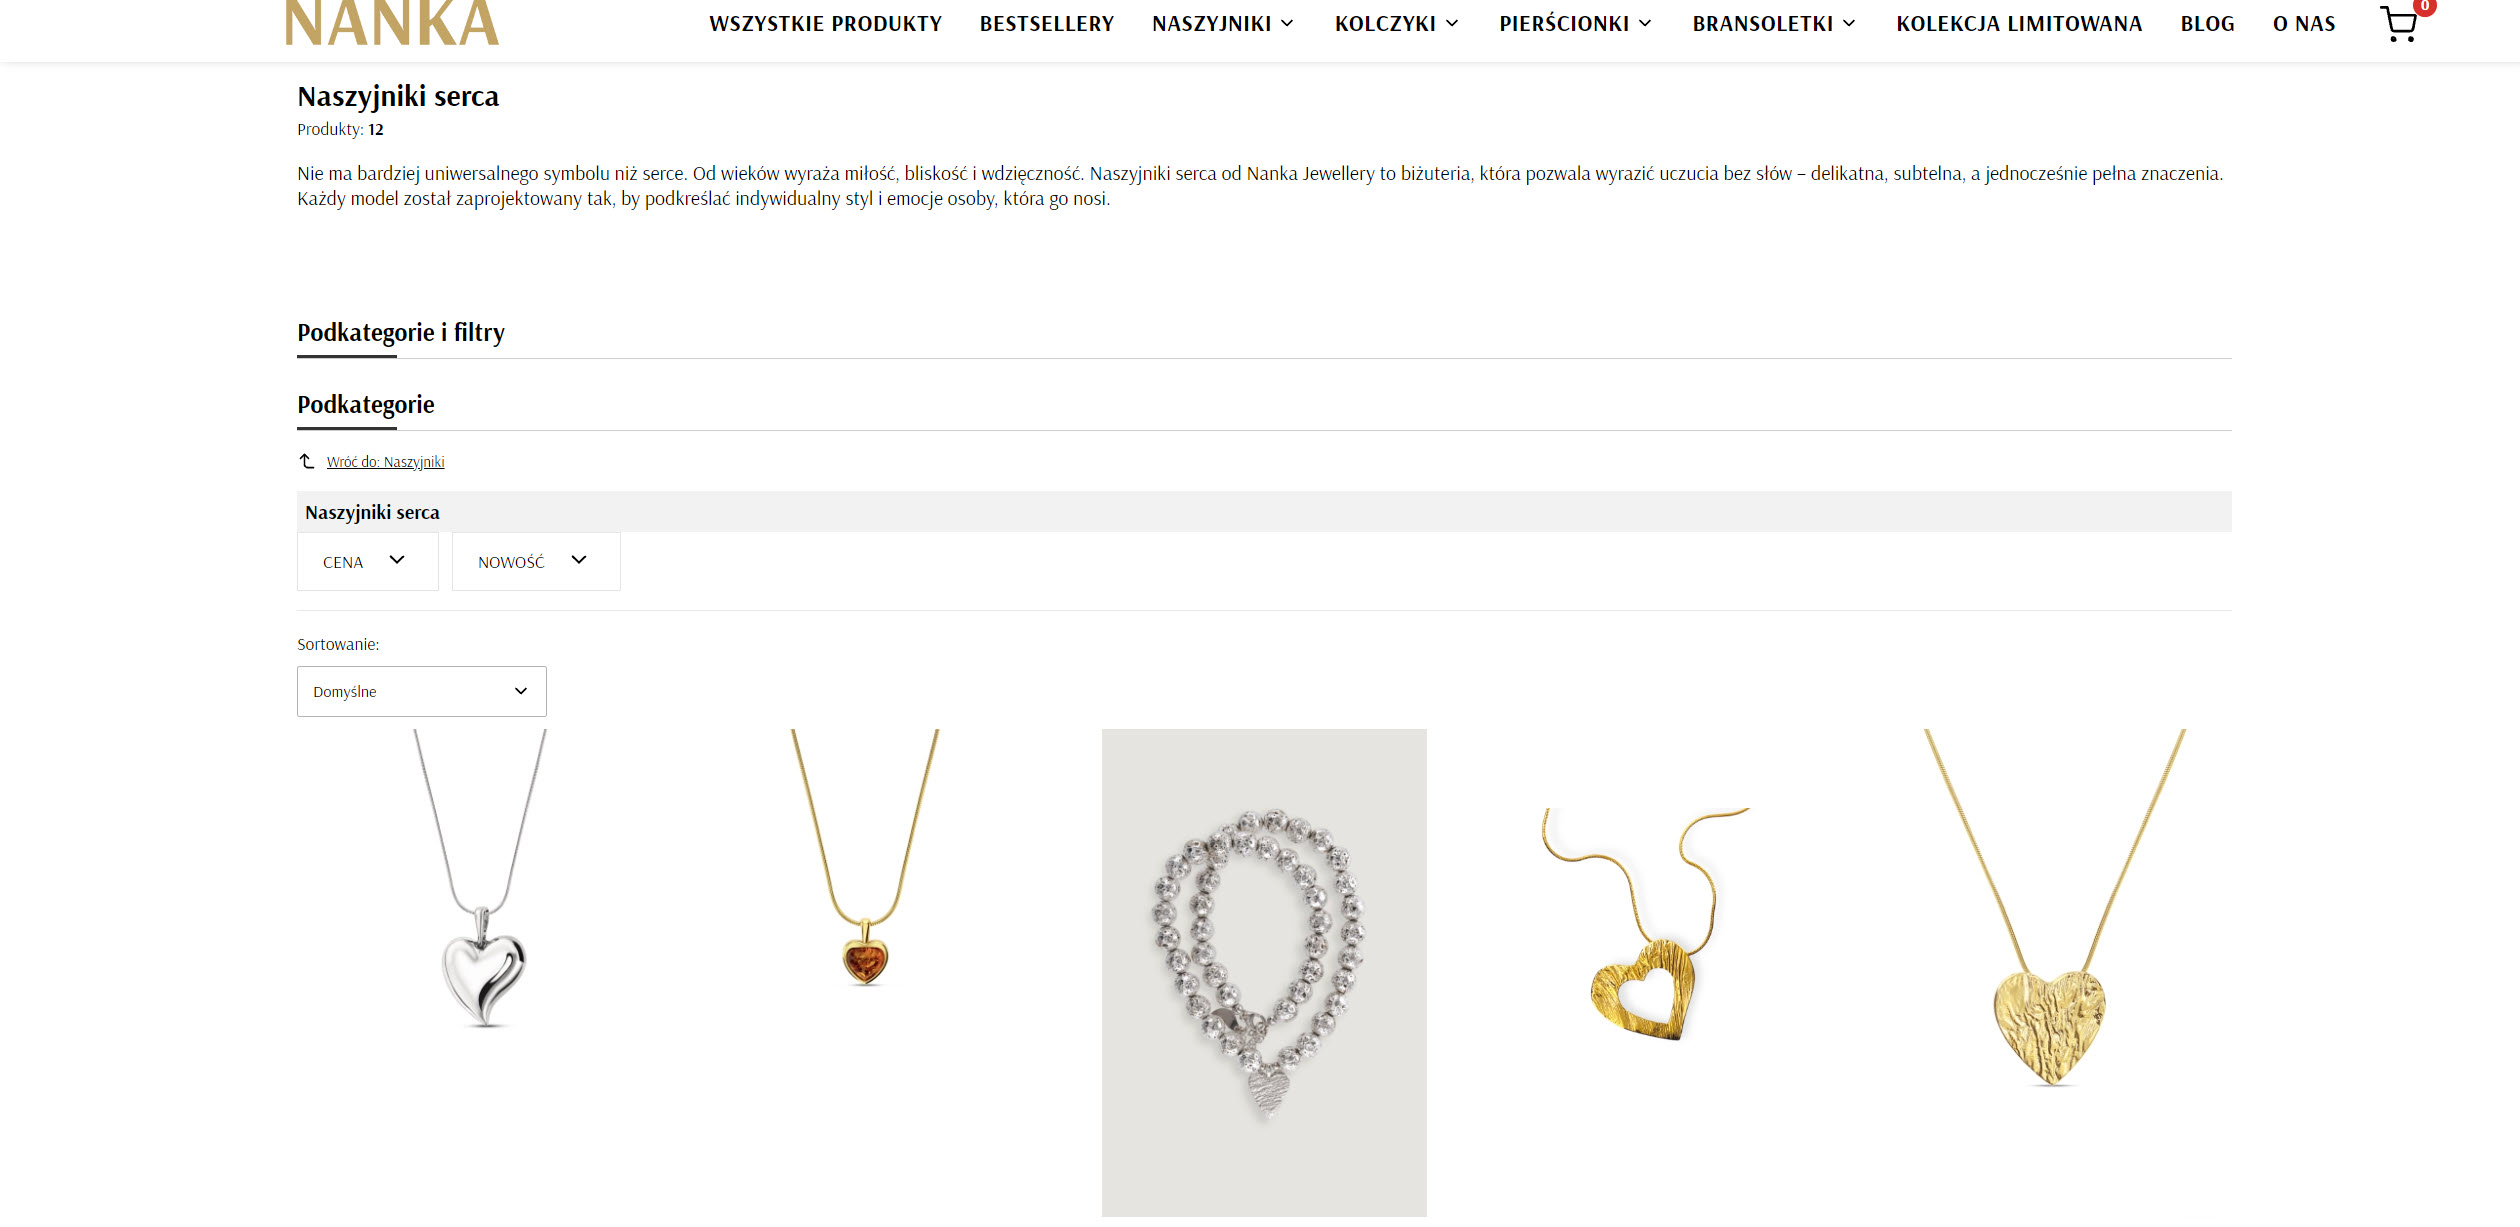Screen dimensions: 2520x1227
Task: Open the shopping cart icon
Action: [x=2399, y=24]
